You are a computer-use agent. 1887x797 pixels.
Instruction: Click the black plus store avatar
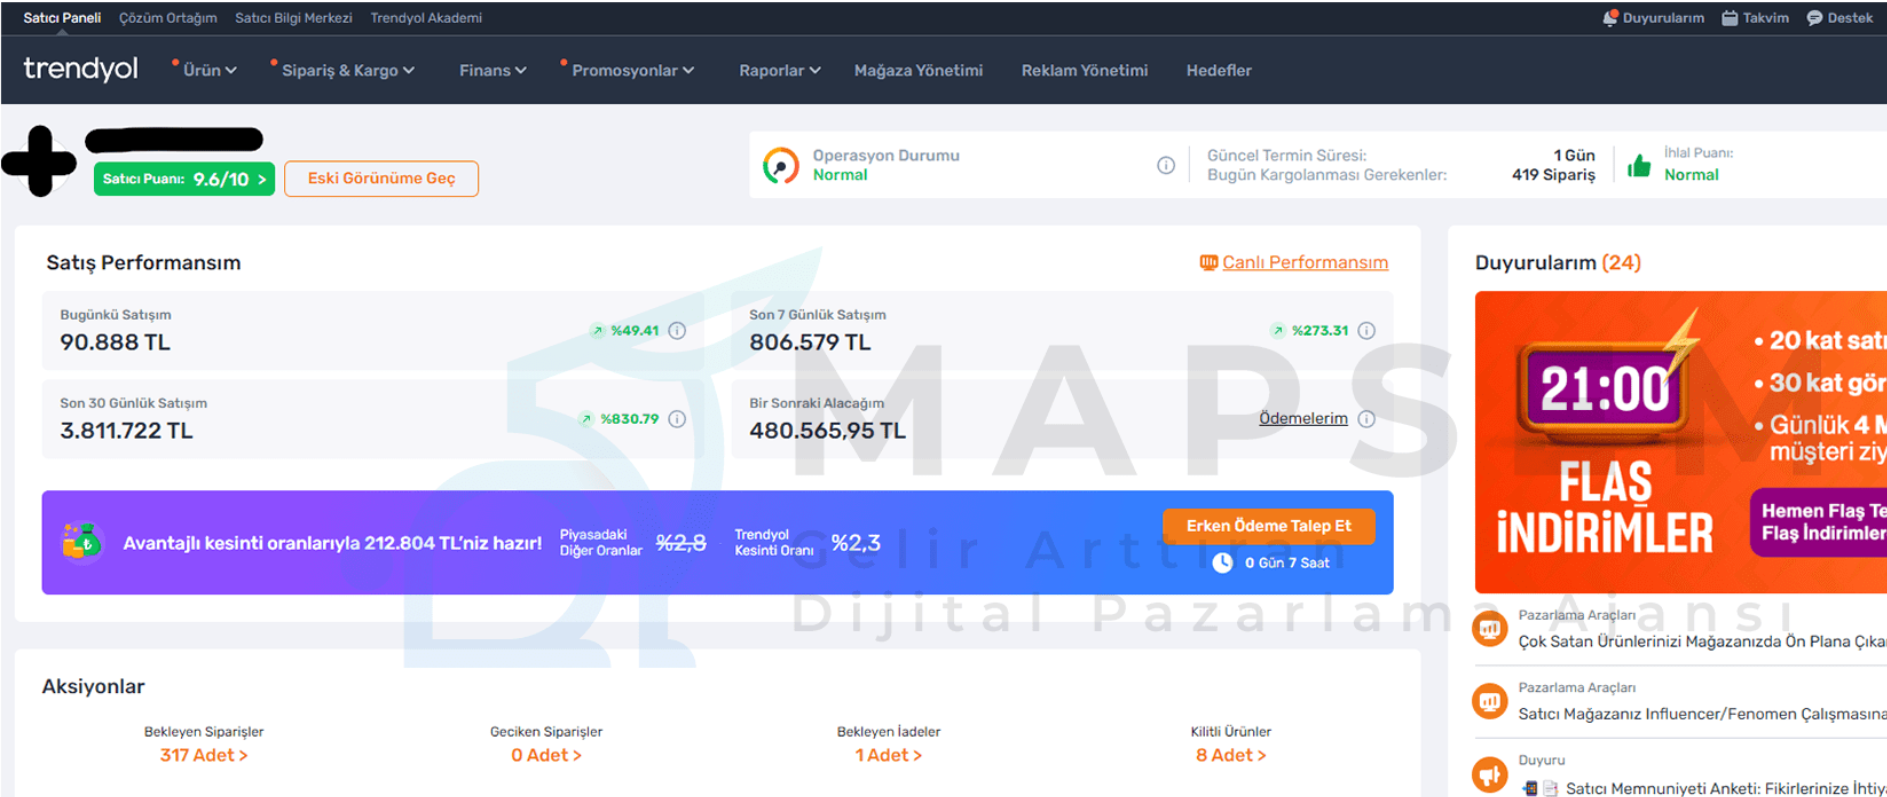(x=39, y=161)
